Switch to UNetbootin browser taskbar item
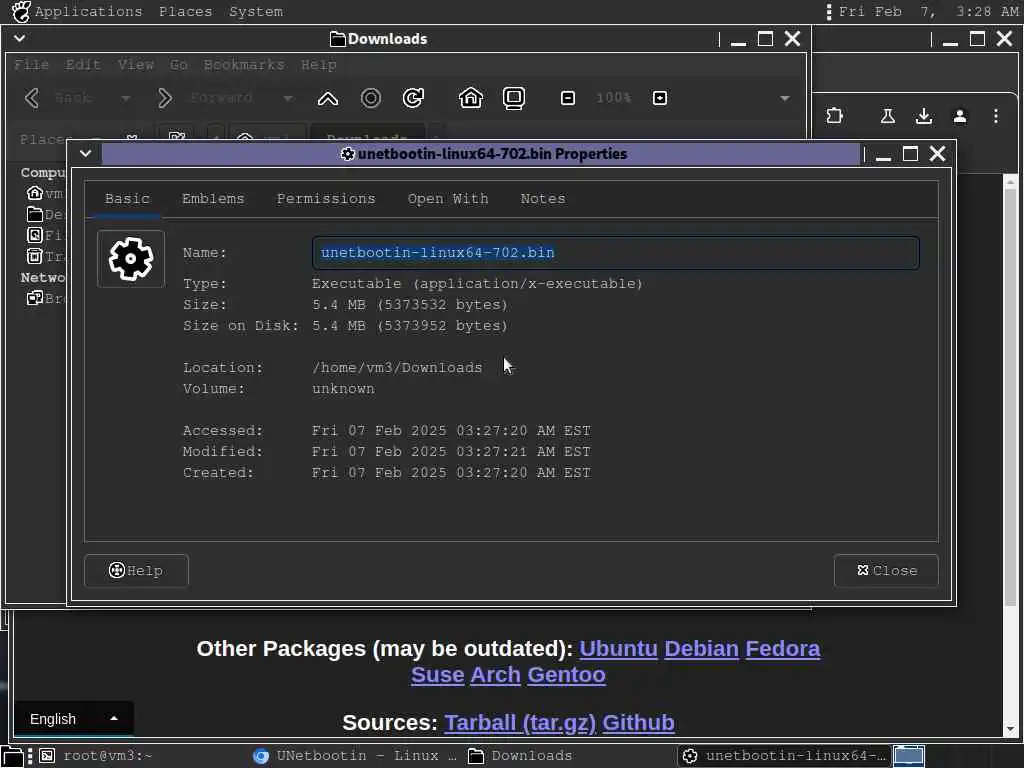Image resolution: width=1024 pixels, height=768 pixels. (355, 756)
